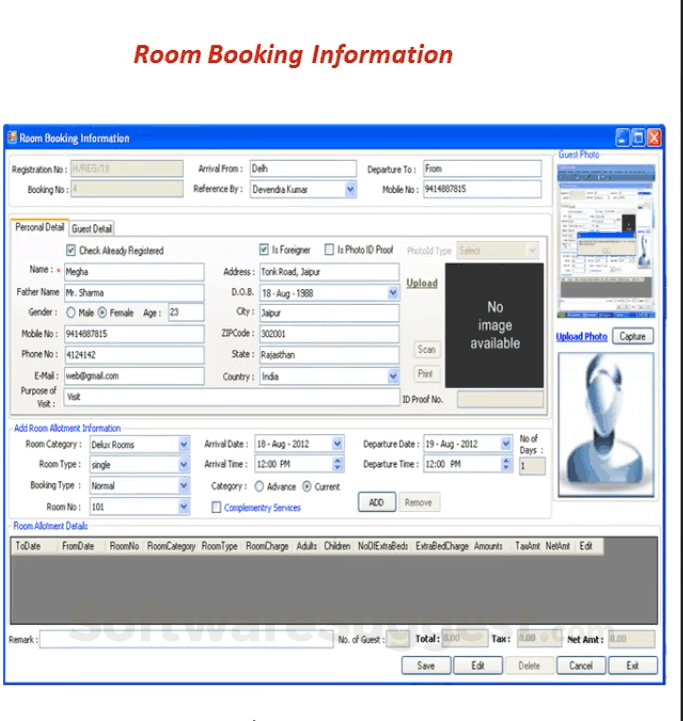Screen dimensions: 683x721
Task: Click the ExtraBedCharge column header
Action: (442, 546)
